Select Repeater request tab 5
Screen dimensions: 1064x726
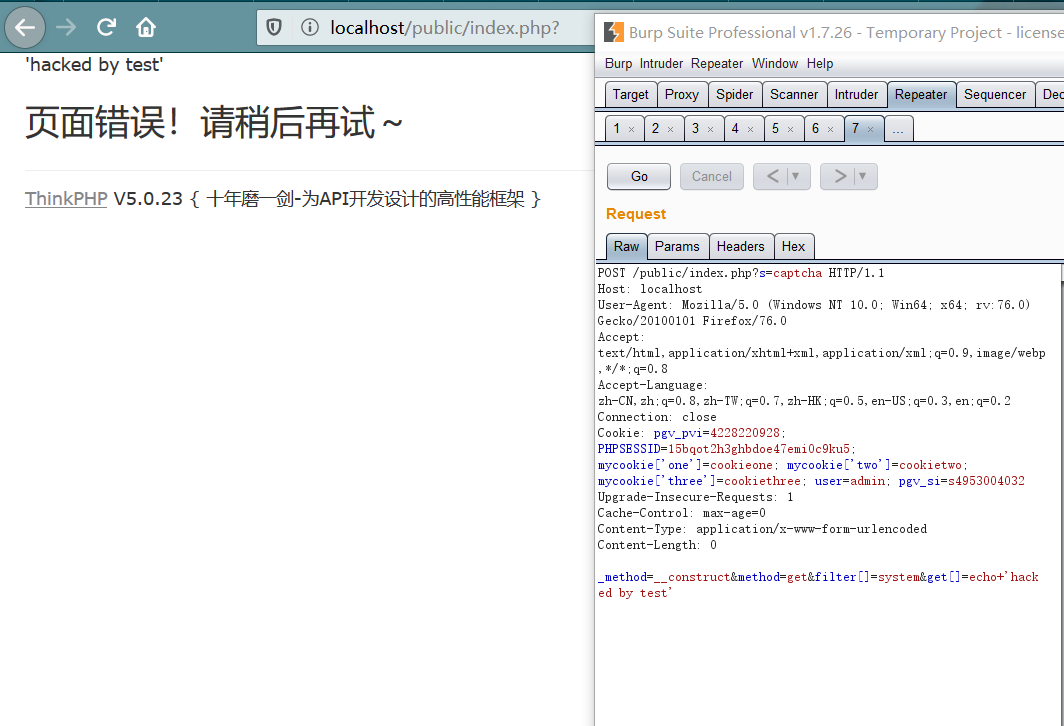(776, 128)
